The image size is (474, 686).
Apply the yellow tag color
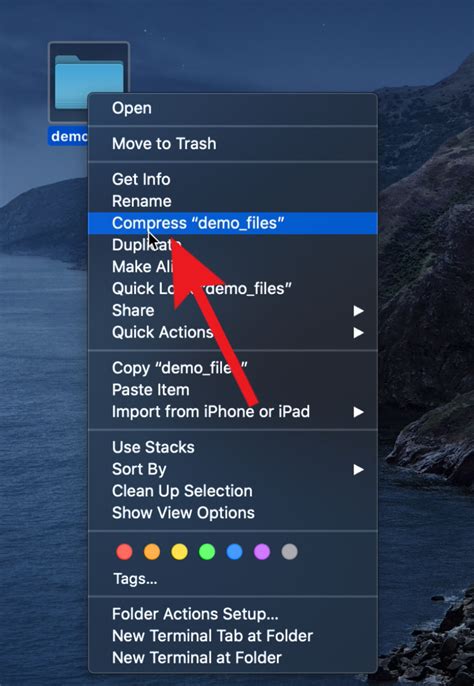(179, 552)
